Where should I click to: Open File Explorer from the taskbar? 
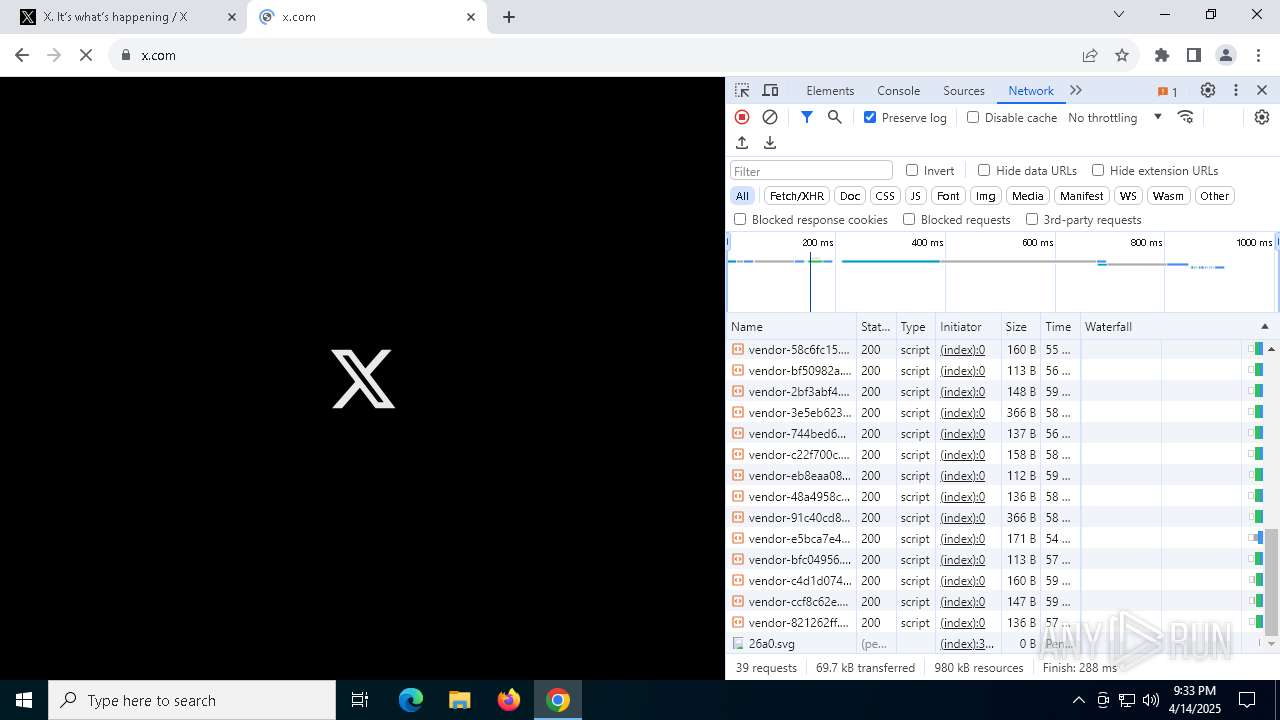[x=460, y=700]
